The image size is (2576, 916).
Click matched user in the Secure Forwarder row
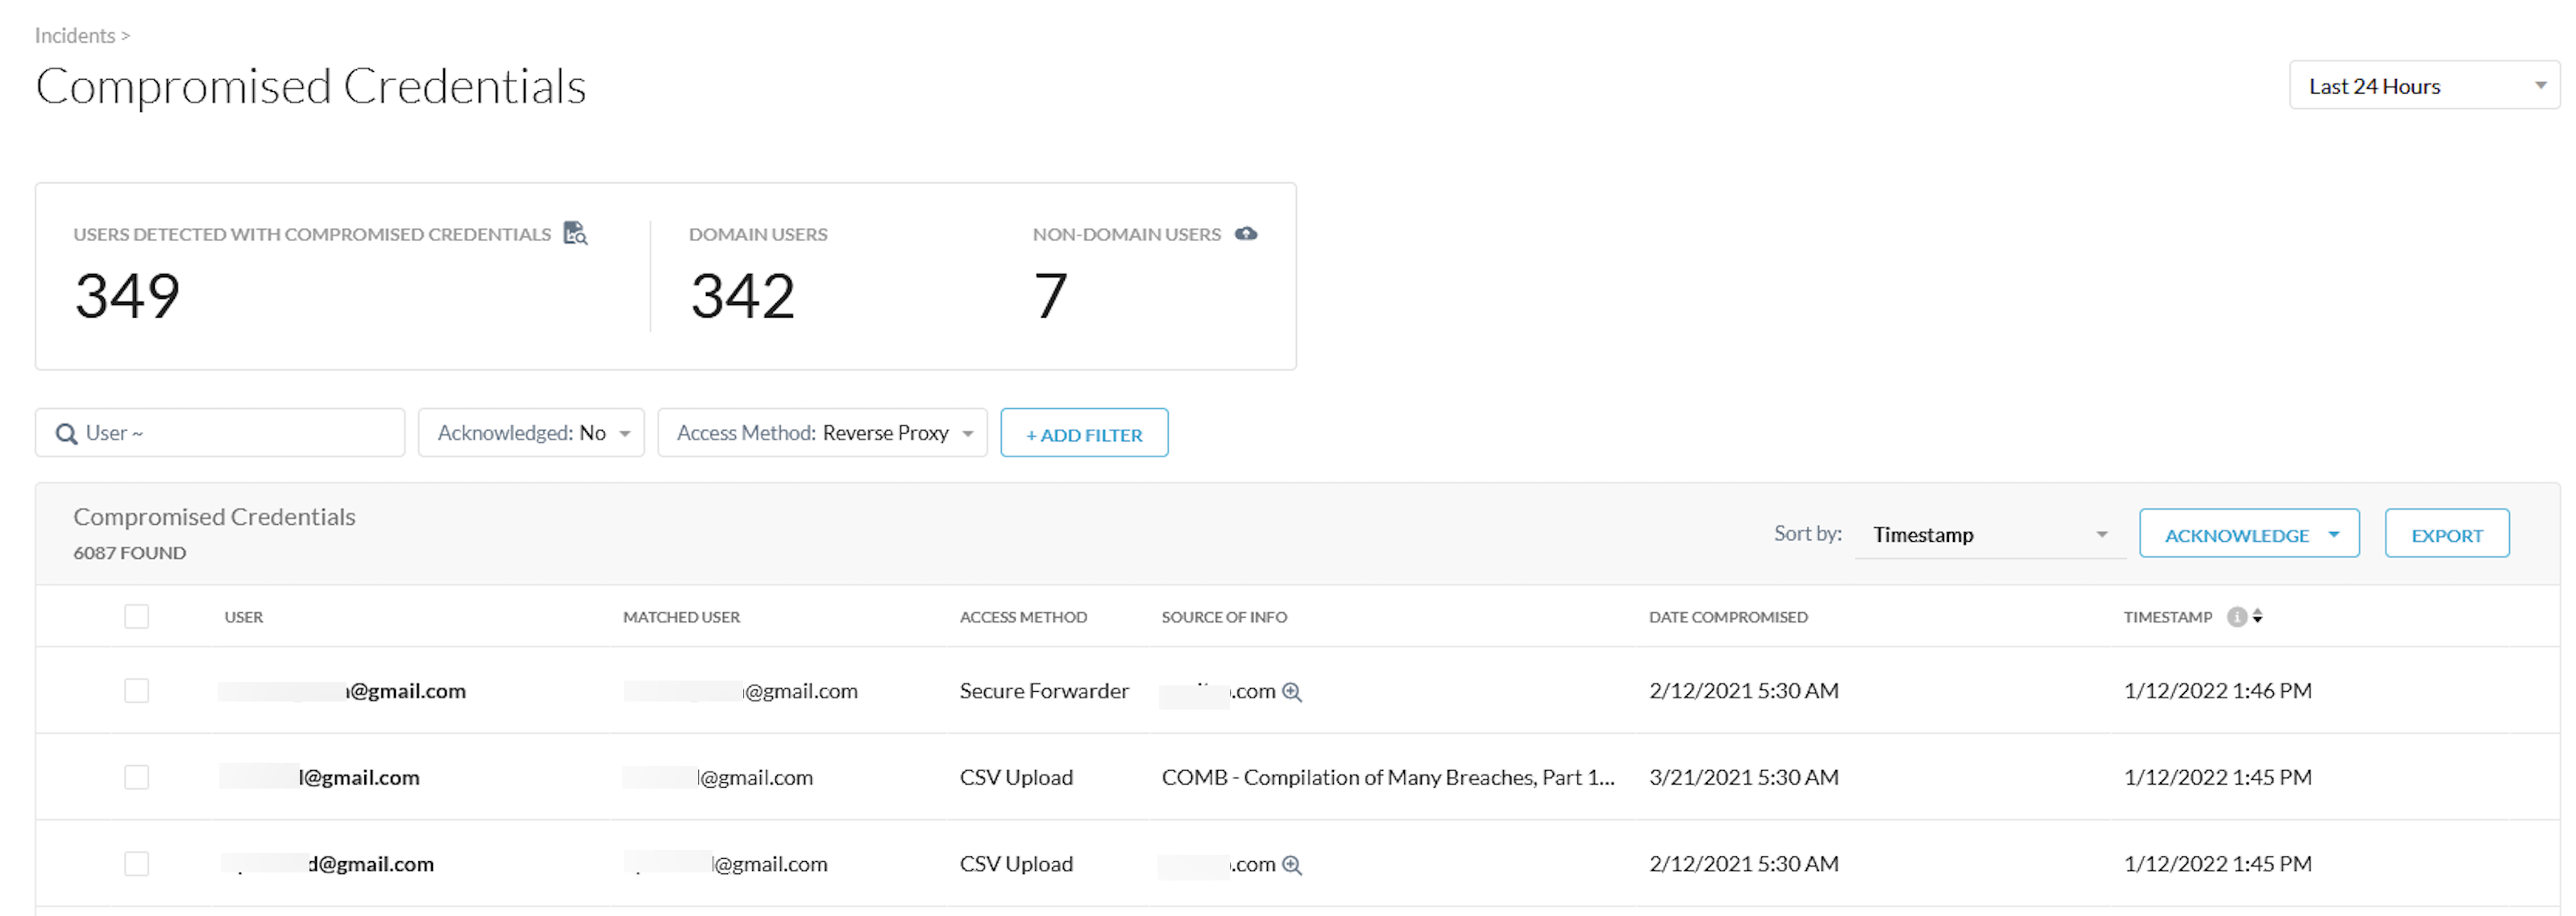[741, 691]
